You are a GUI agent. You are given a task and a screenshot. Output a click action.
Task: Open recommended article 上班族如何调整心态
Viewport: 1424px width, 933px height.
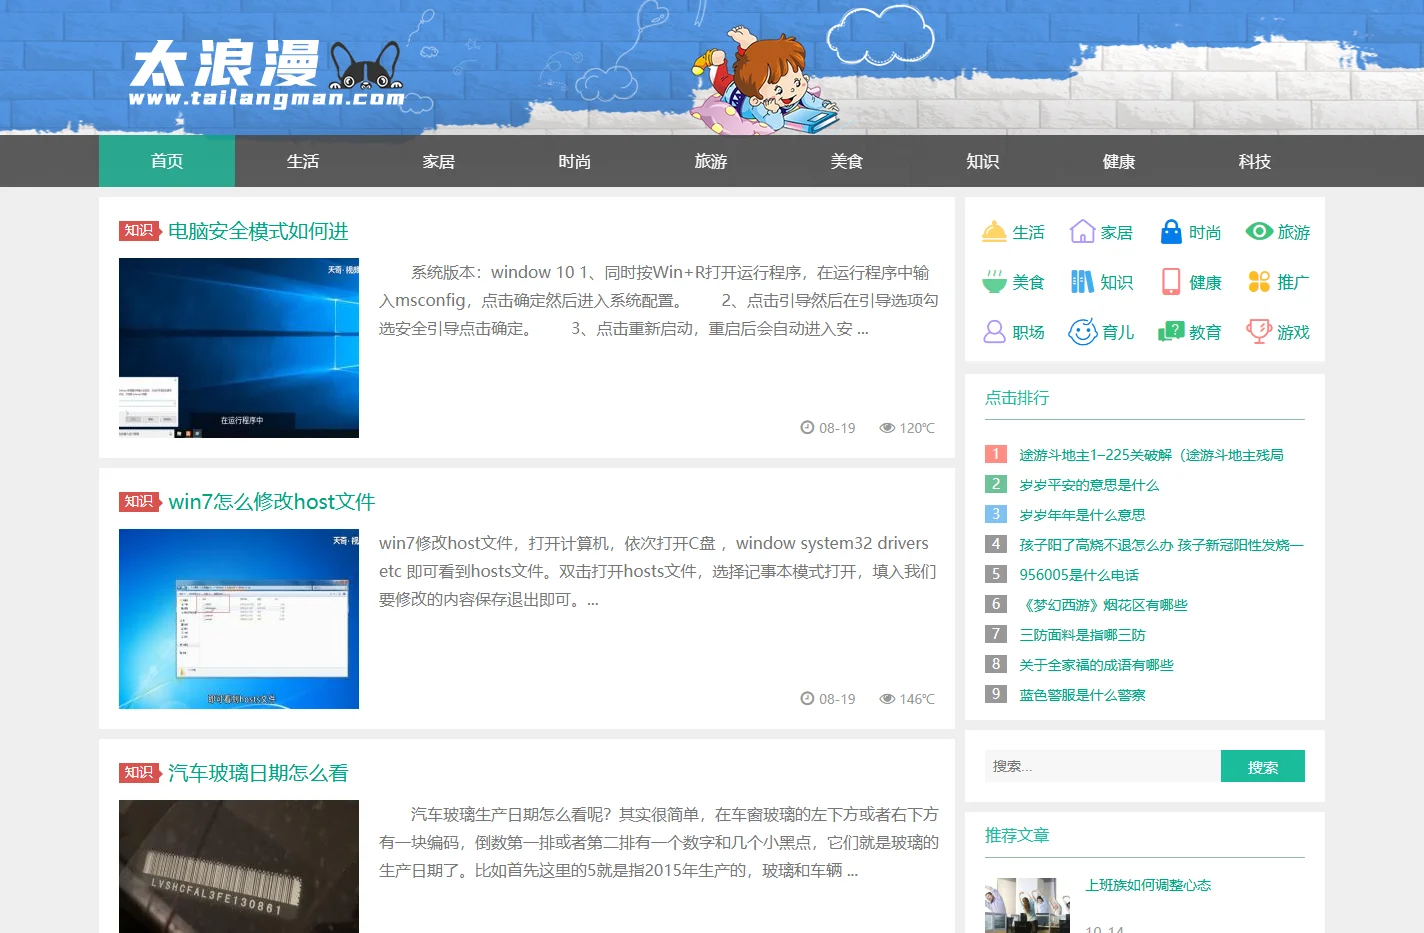coord(1148,885)
